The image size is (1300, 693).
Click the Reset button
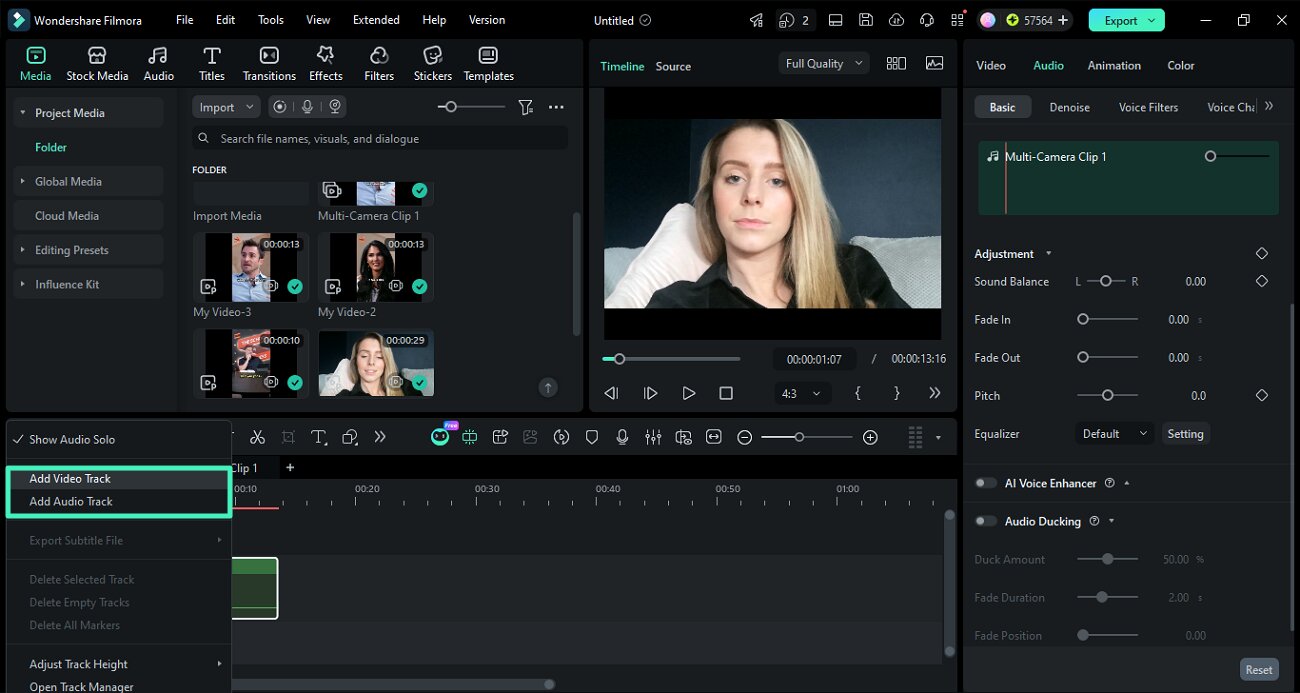(x=1259, y=670)
